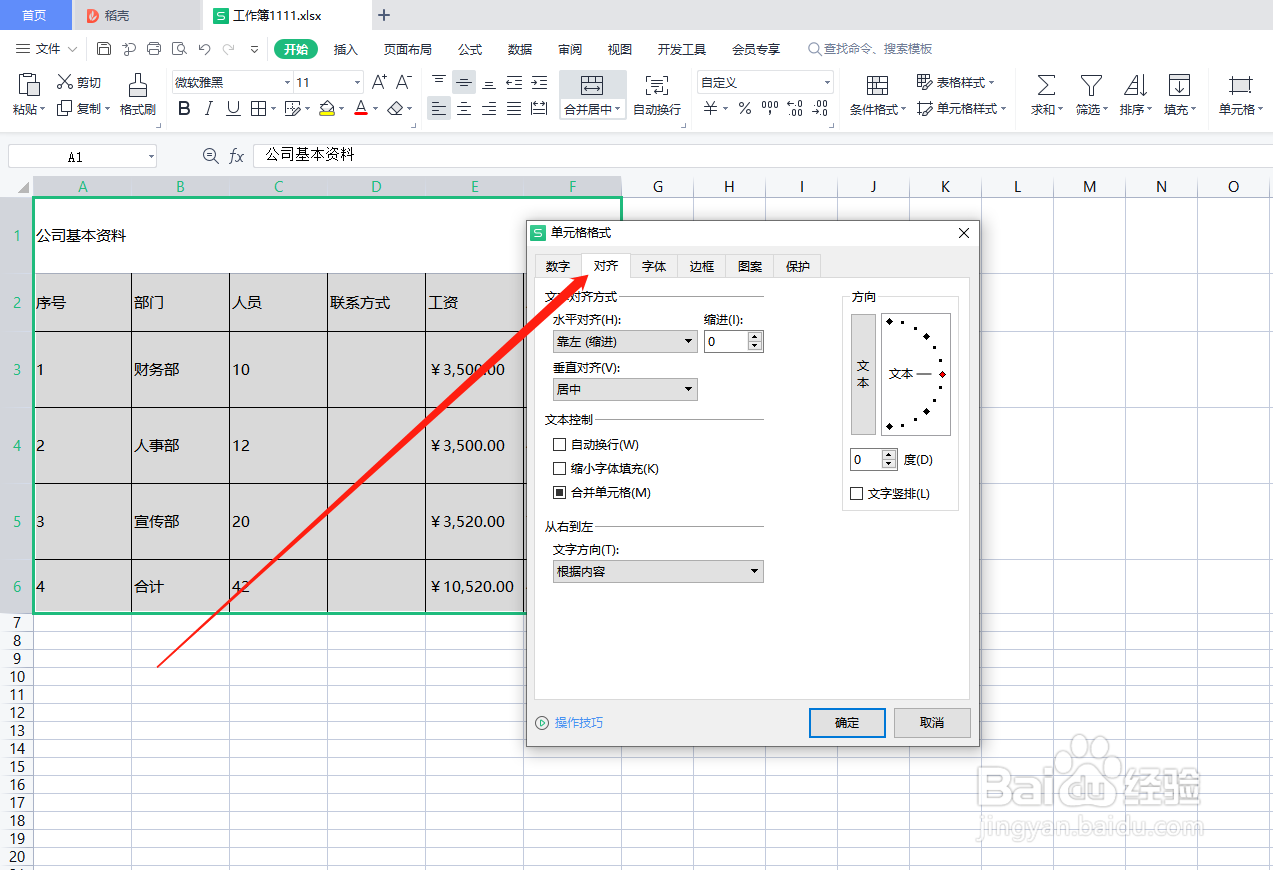Confirm with the 确定 button
The image size is (1273, 870).
846,722
